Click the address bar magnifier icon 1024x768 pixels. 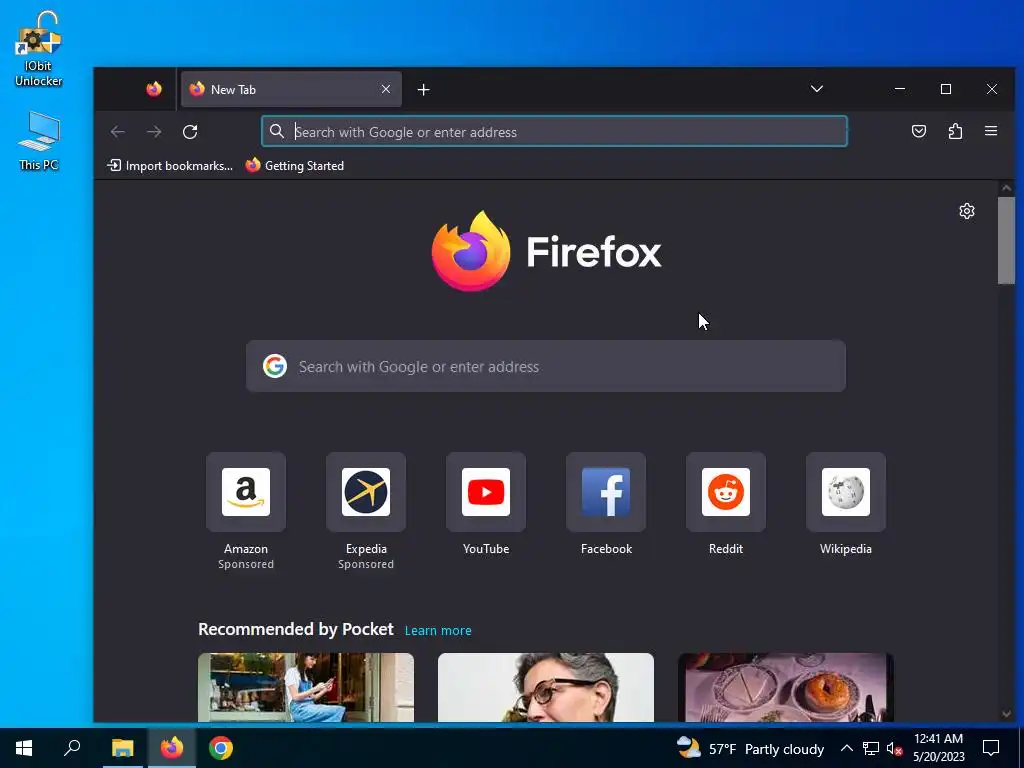pyautogui.click(x=277, y=131)
